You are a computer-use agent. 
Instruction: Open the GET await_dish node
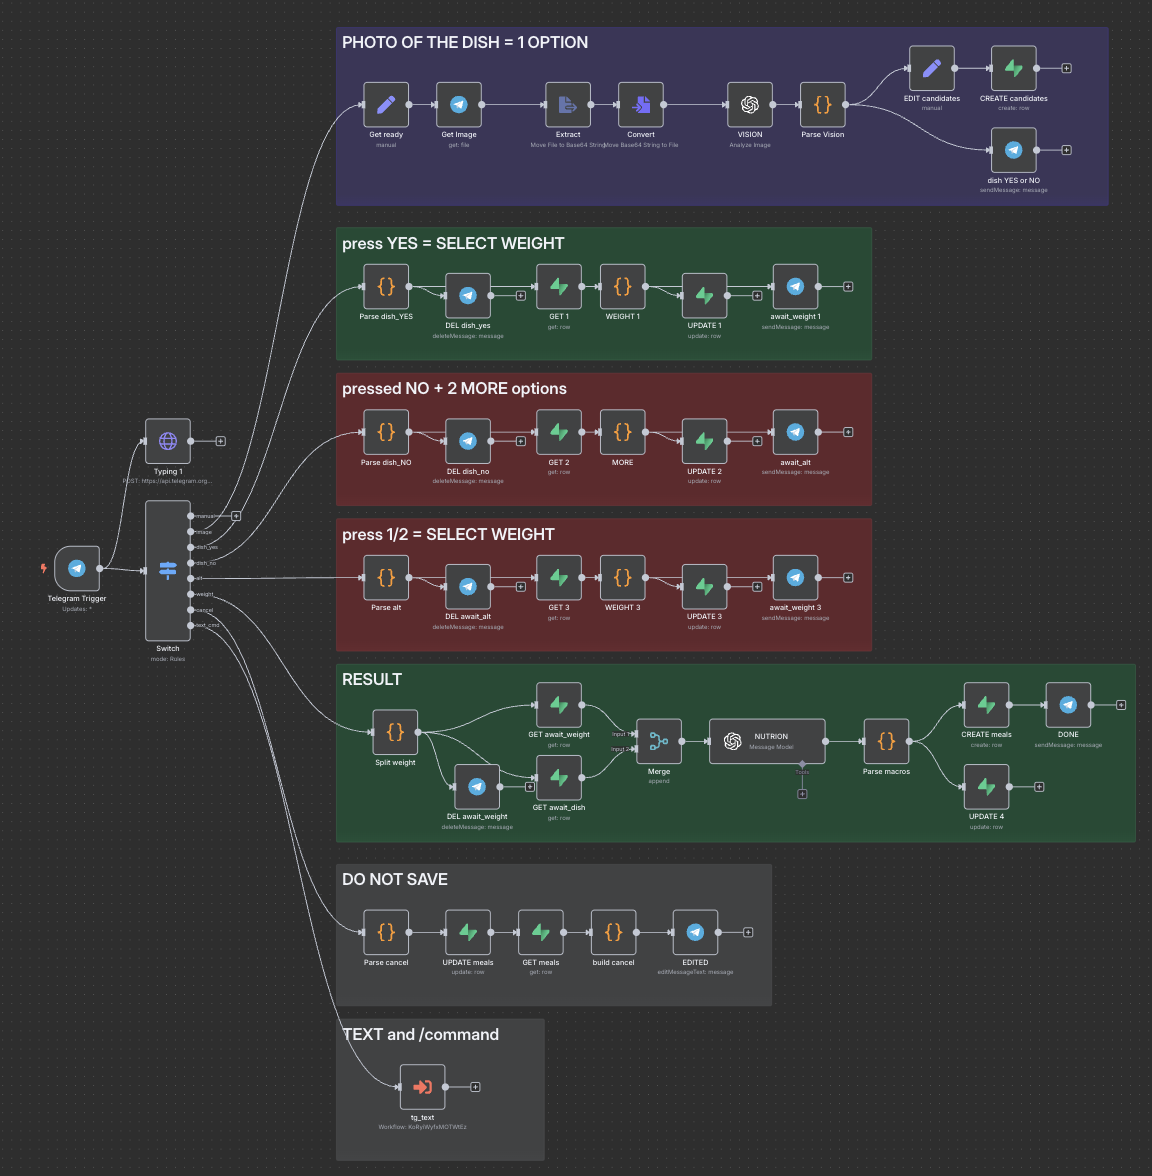pyautogui.click(x=559, y=778)
